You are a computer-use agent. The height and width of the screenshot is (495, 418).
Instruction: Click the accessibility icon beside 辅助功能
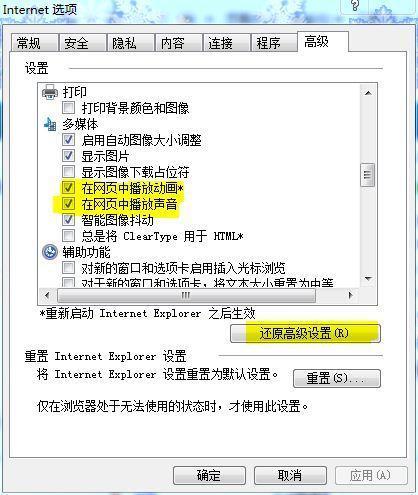click(x=50, y=252)
